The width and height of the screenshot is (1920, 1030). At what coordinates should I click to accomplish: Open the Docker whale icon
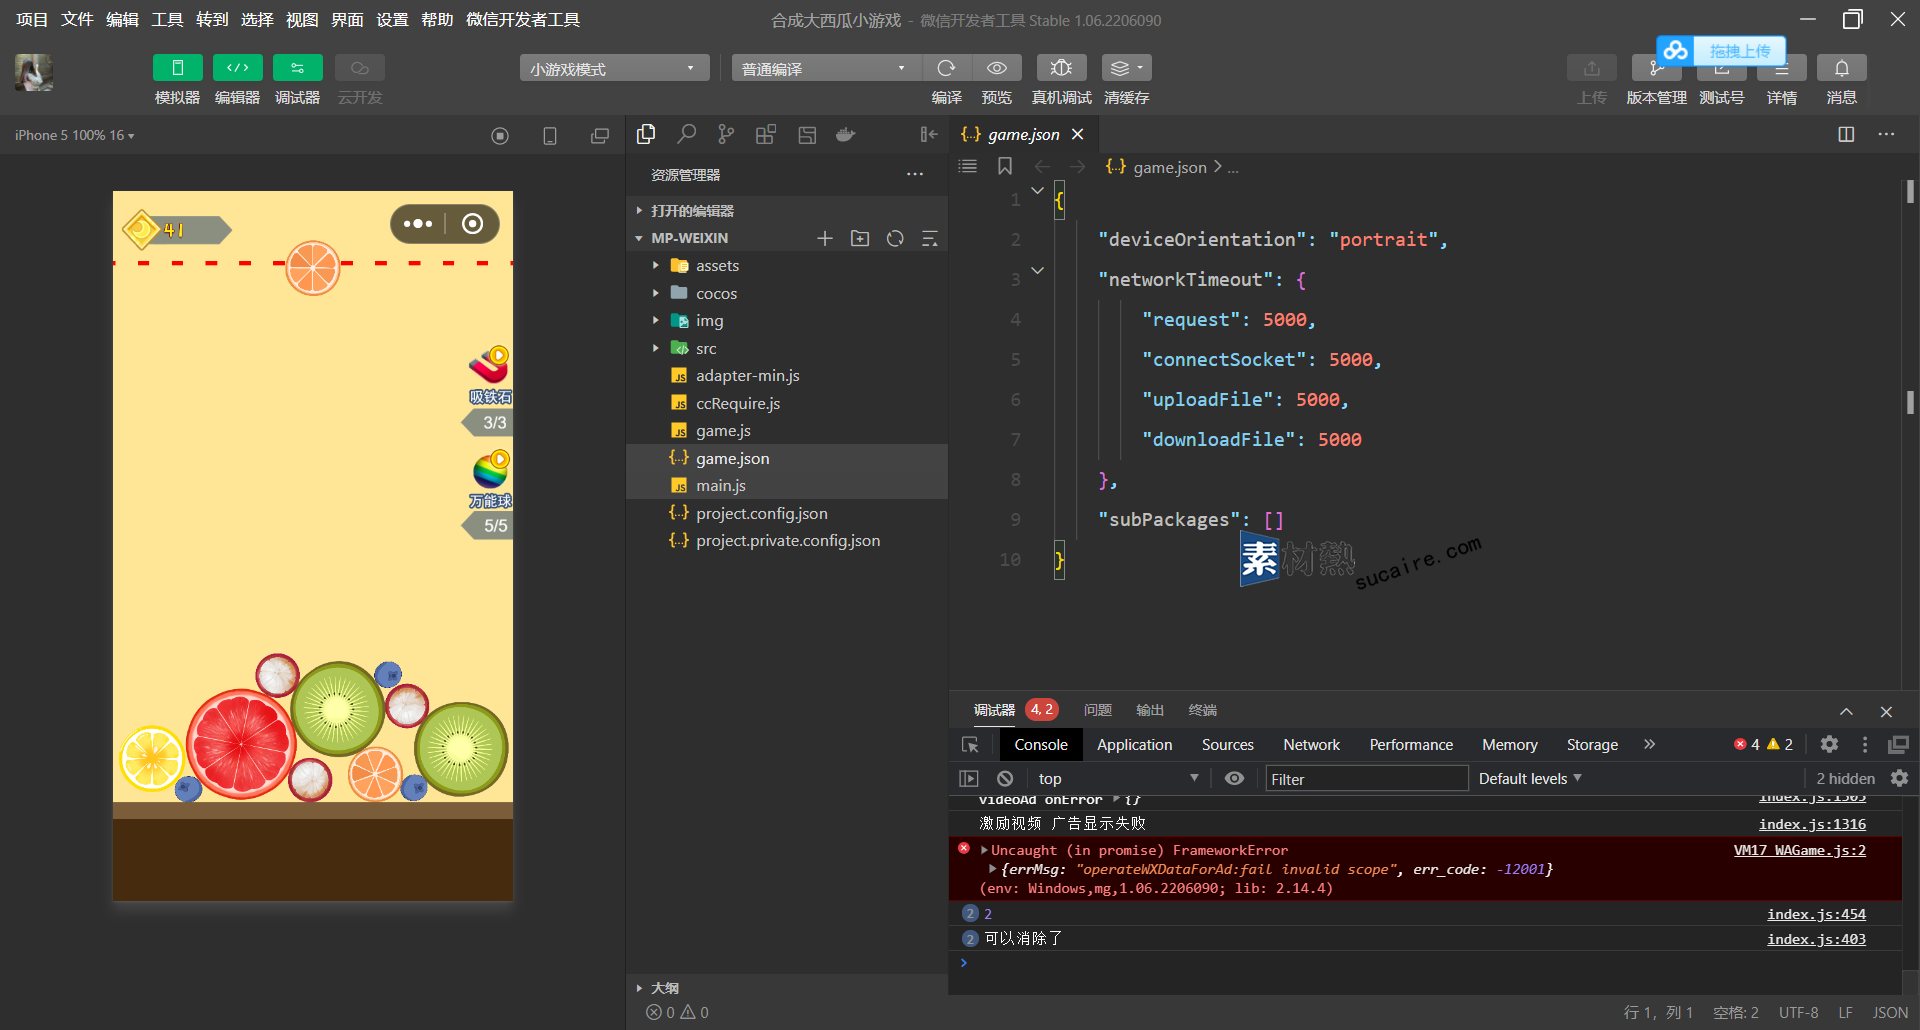(x=846, y=134)
